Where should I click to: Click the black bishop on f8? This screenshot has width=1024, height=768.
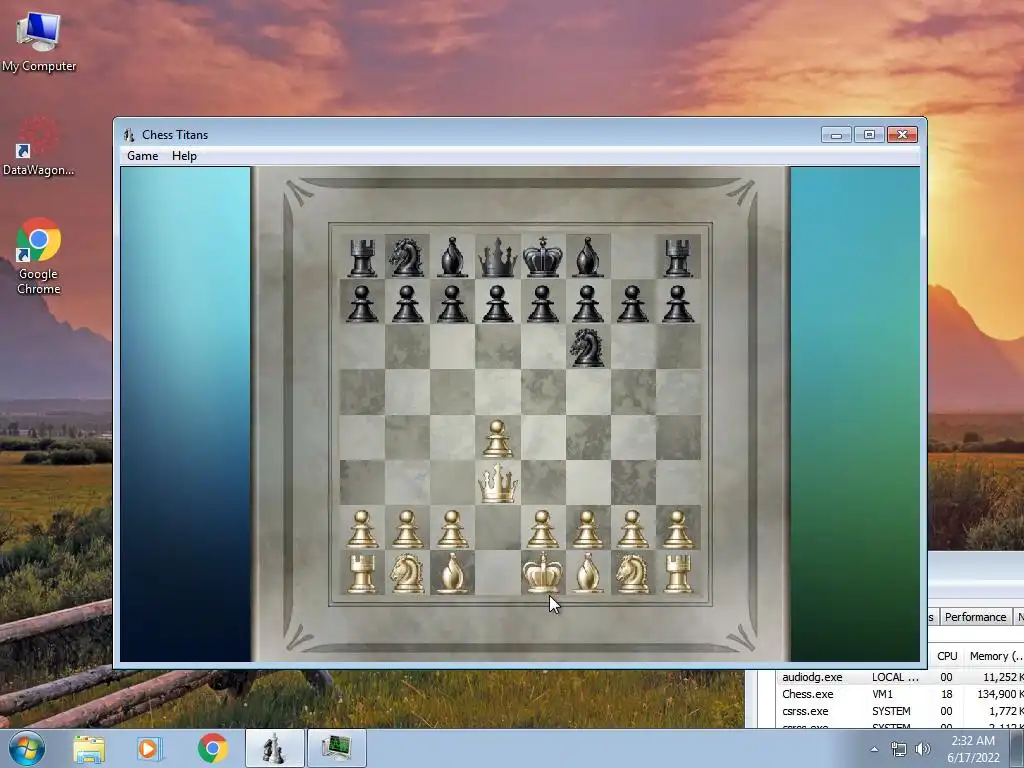pyautogui.click(x=588, y=257)
